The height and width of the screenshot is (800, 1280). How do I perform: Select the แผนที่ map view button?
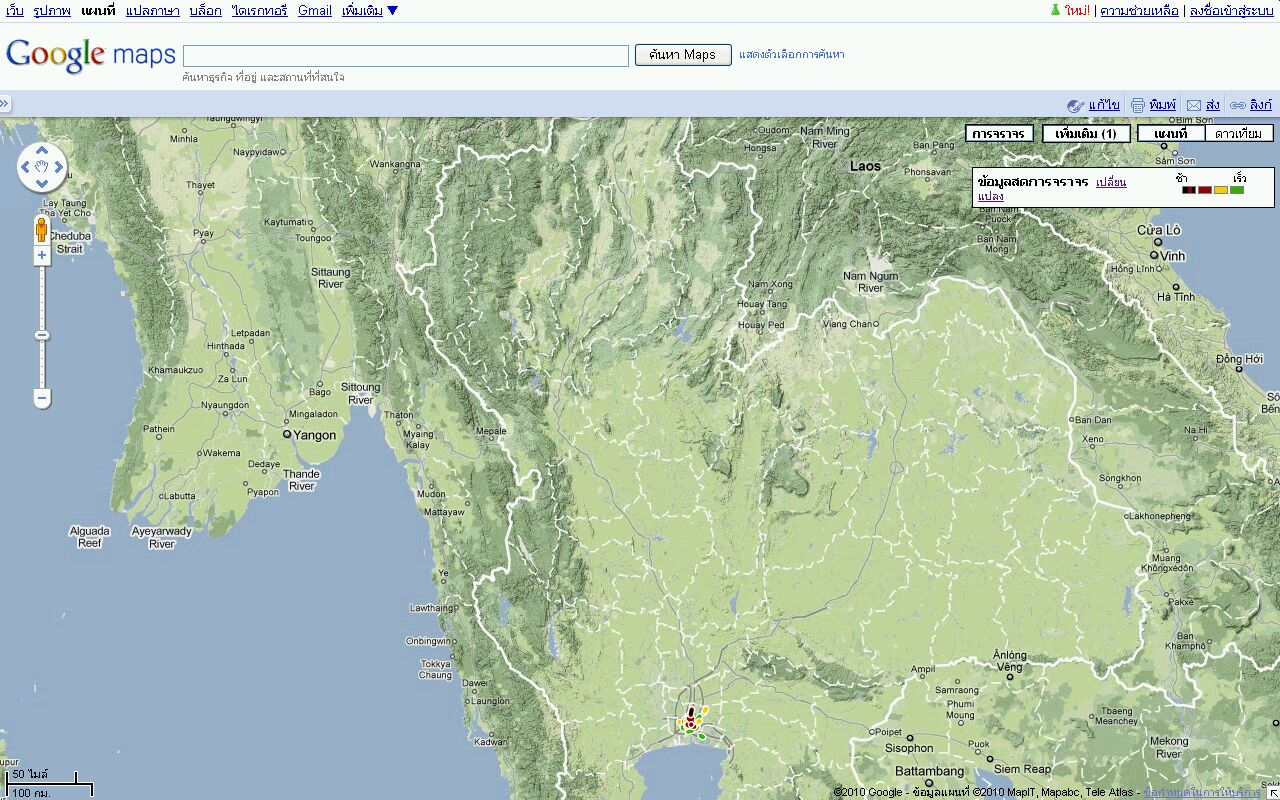(x=1171, y=134)
